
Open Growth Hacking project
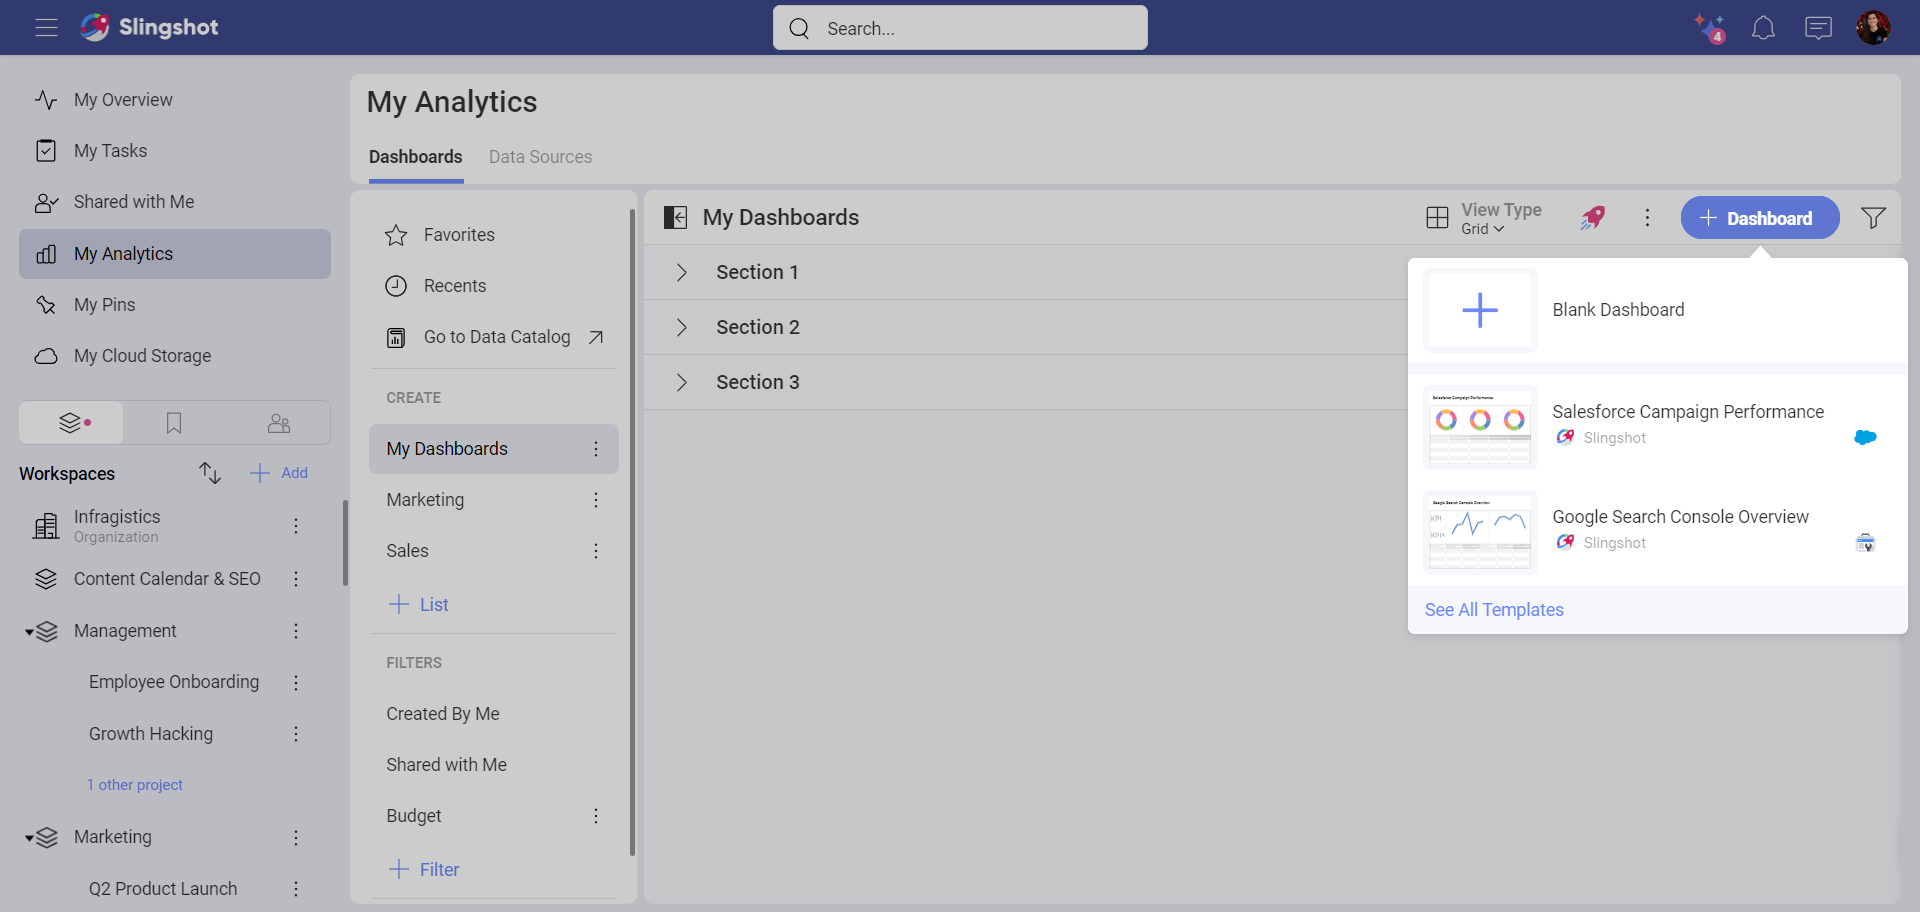coord(151,734)
